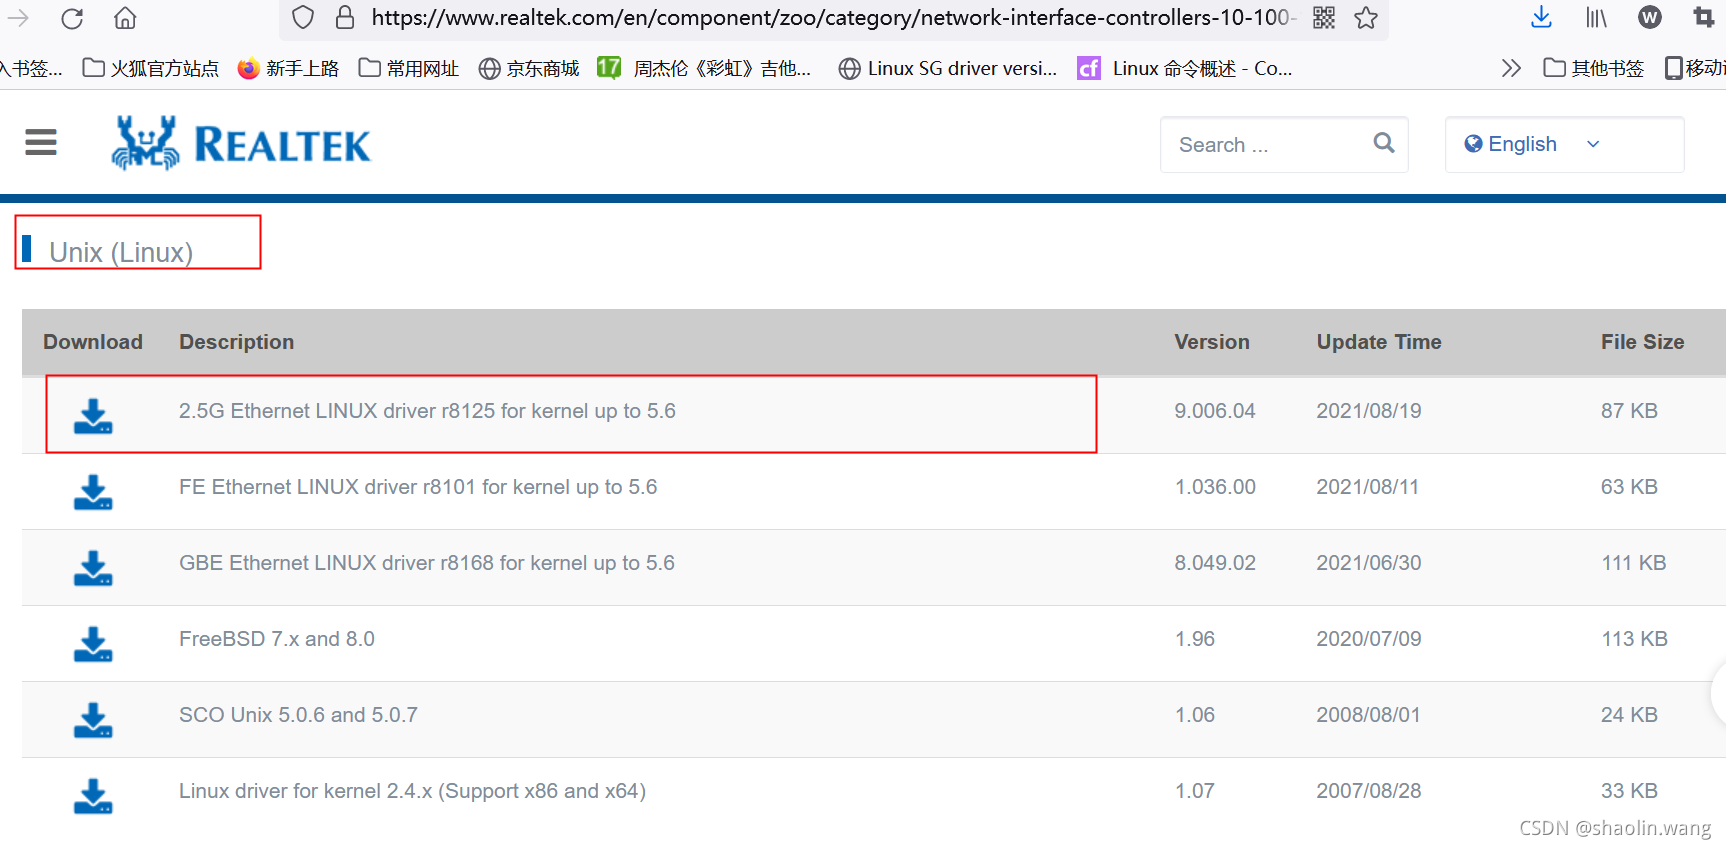Image resolution: width=1726 pixels, height=849 pixels.
Task: Open the shield tracking protection icon
Action: tap(303, 17)
